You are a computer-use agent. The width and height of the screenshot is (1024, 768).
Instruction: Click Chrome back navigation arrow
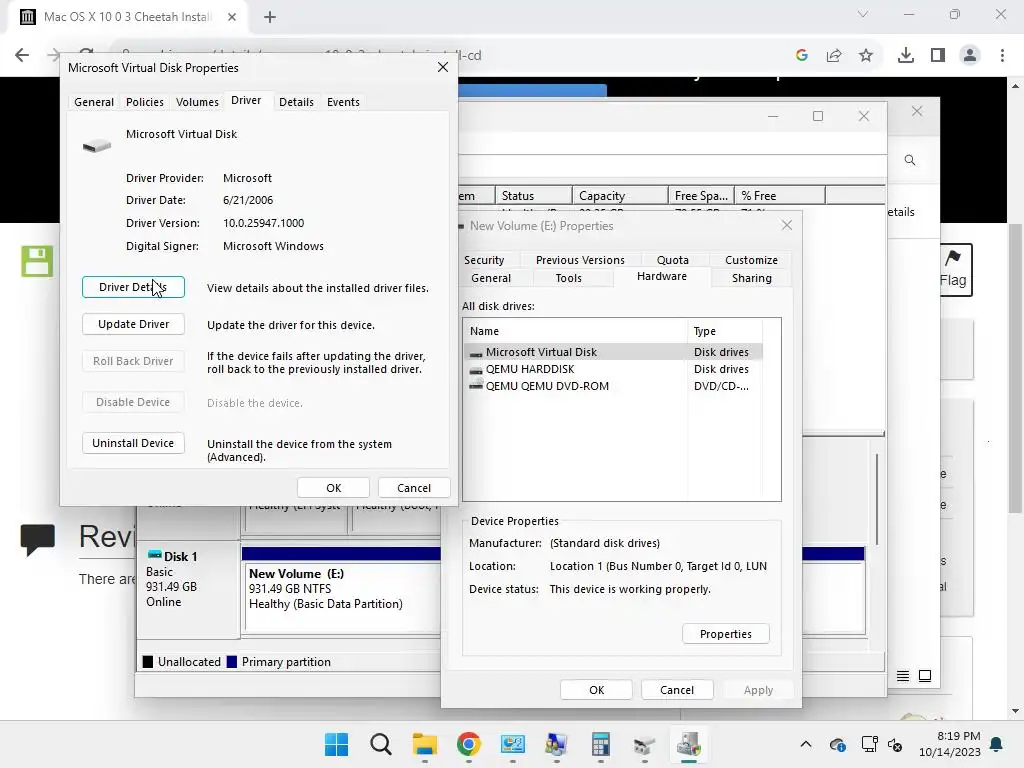pyautogui.click(x=22, y=55)
